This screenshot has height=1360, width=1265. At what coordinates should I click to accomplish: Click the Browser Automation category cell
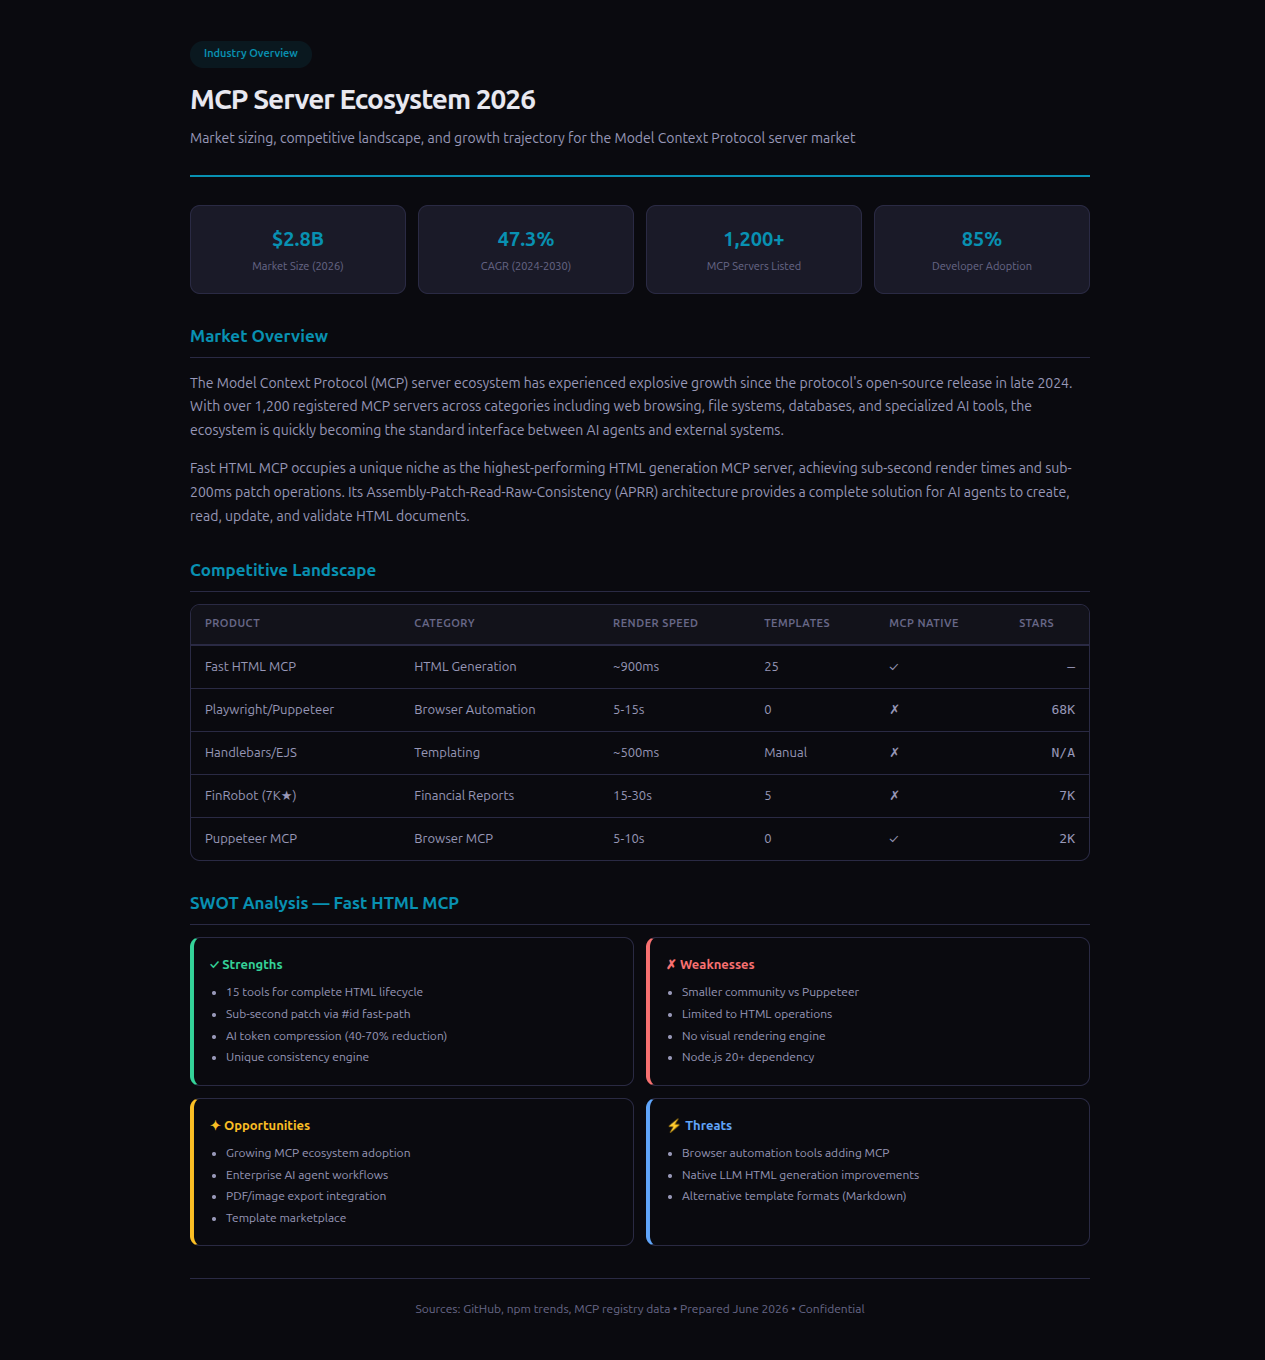tap(475, 710)
